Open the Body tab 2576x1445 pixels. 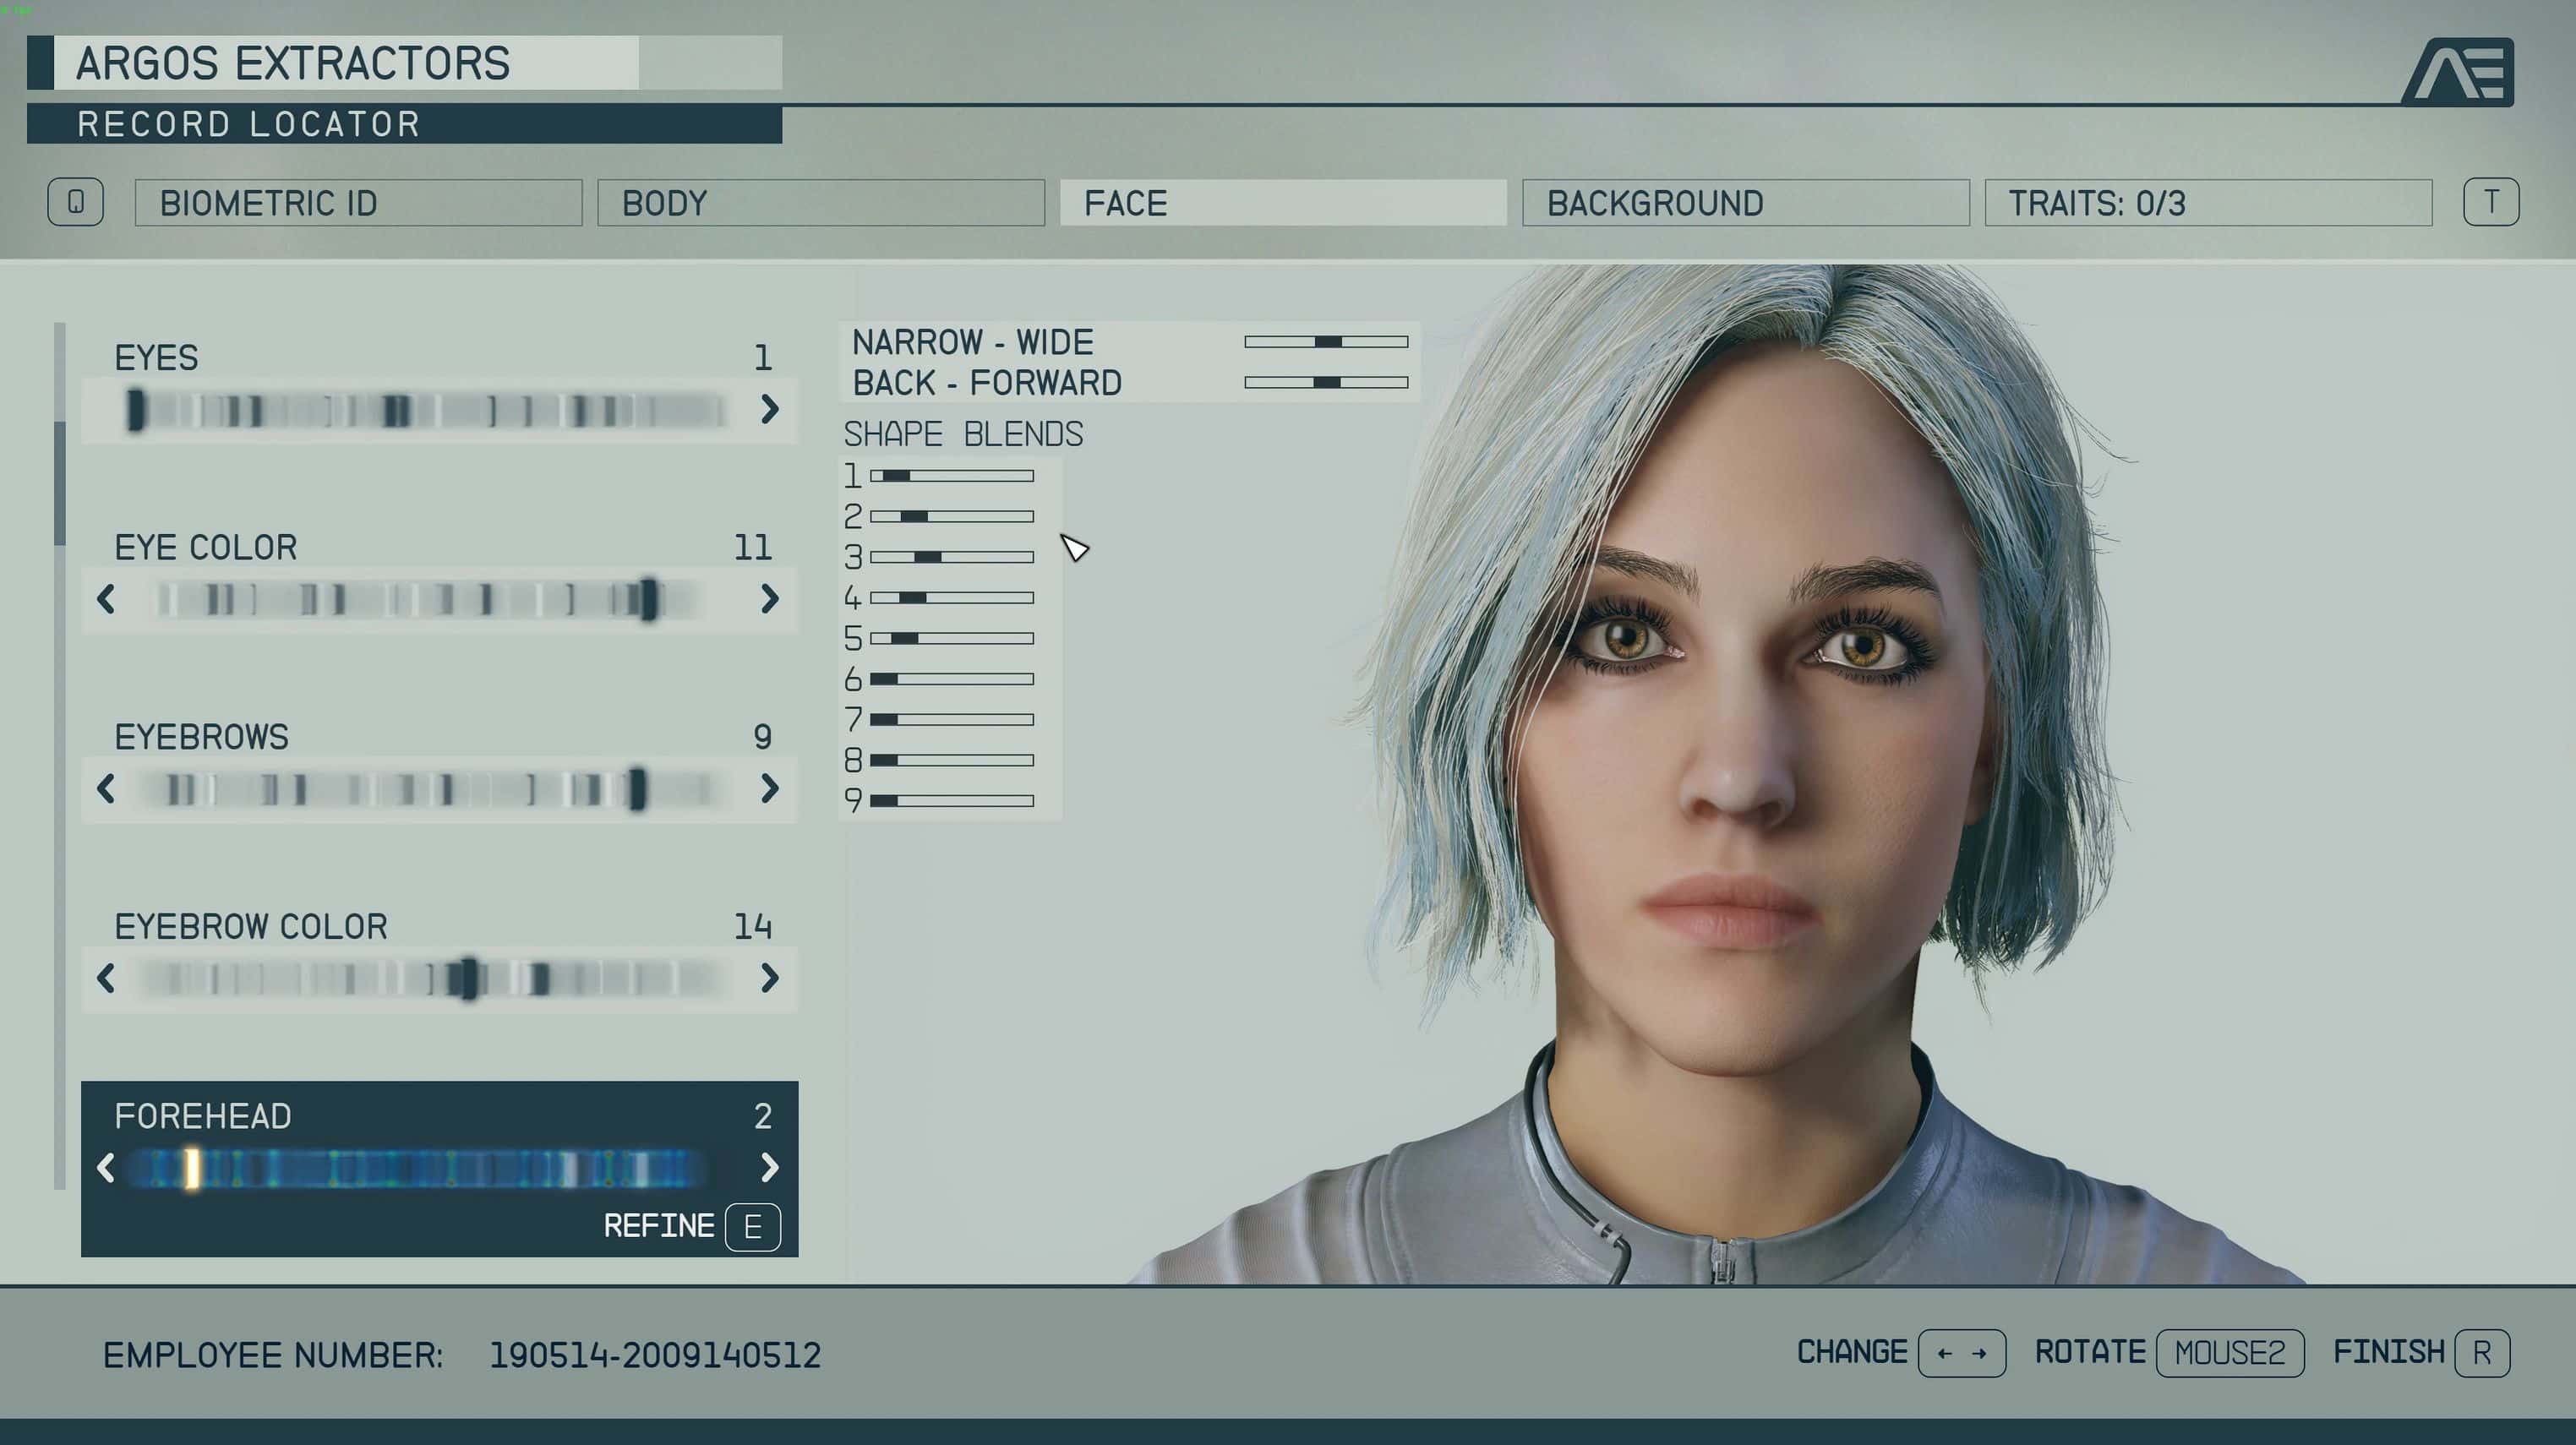(820, 203)
